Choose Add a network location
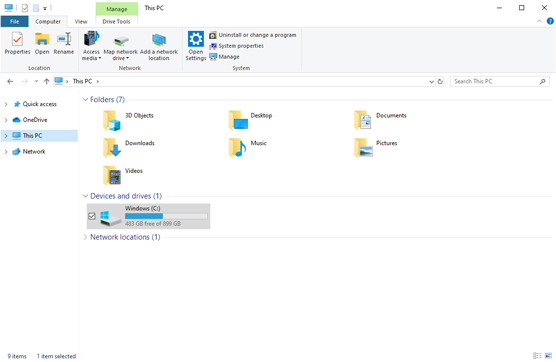 (159, 47)
